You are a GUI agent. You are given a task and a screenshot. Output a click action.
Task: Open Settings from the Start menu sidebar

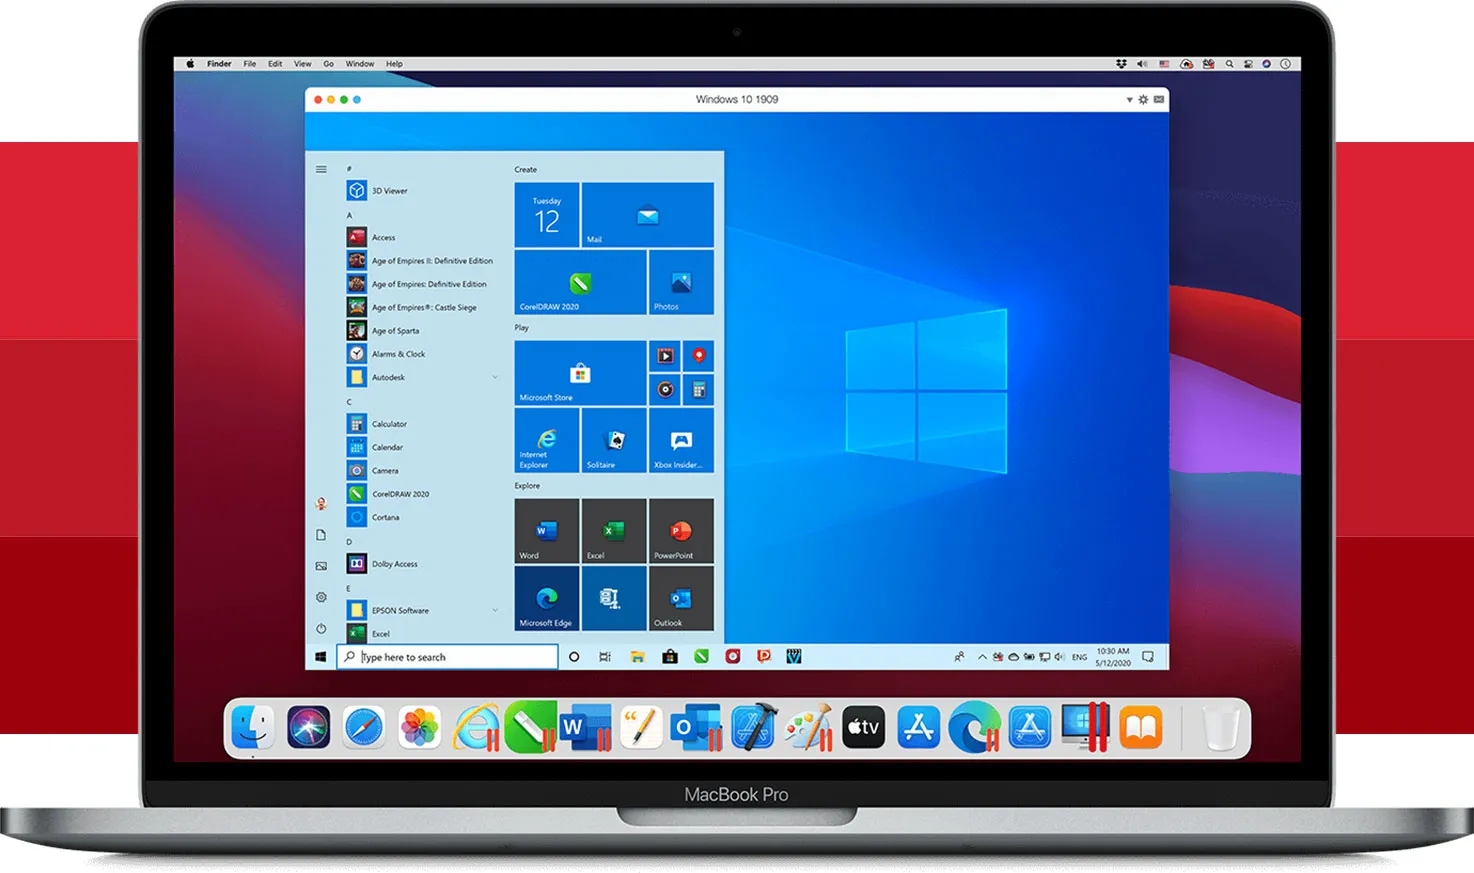321,597
